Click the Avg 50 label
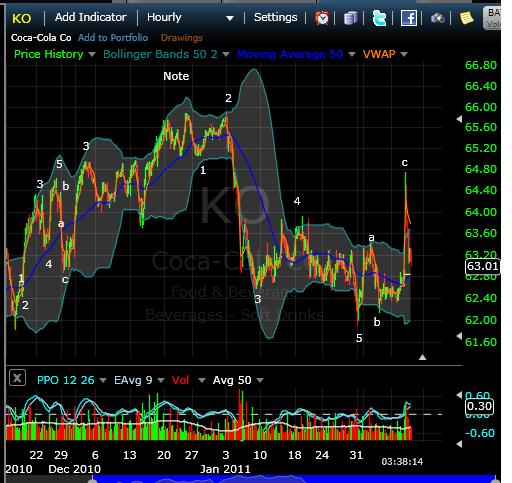This screenshot has width=512, height=483. coord(232,380)
